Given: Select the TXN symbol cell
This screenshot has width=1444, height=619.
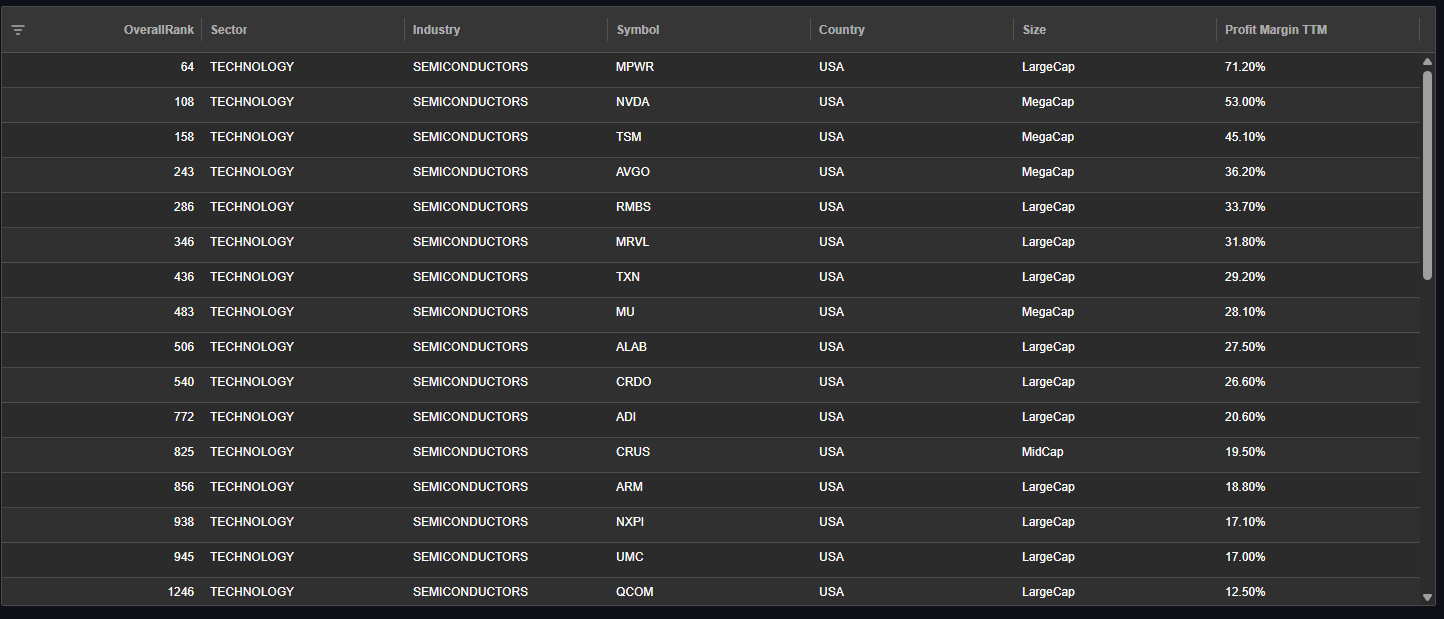Looking at the screenshot, I should point(628,277).
